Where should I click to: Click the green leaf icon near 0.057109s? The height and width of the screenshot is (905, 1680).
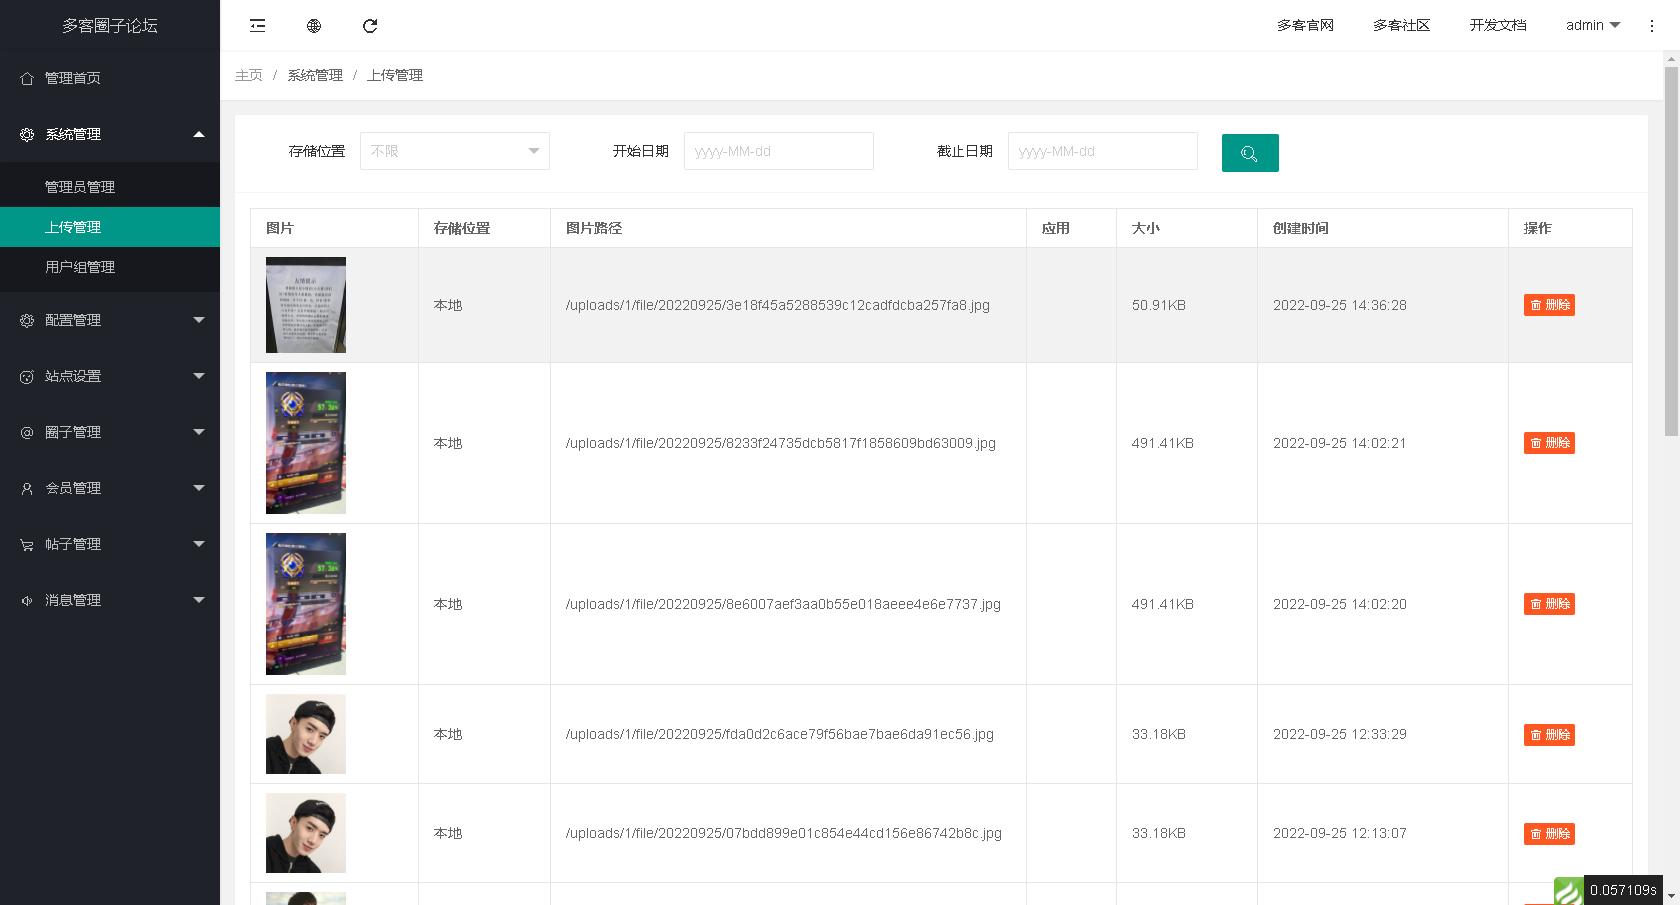(1569, 888)
